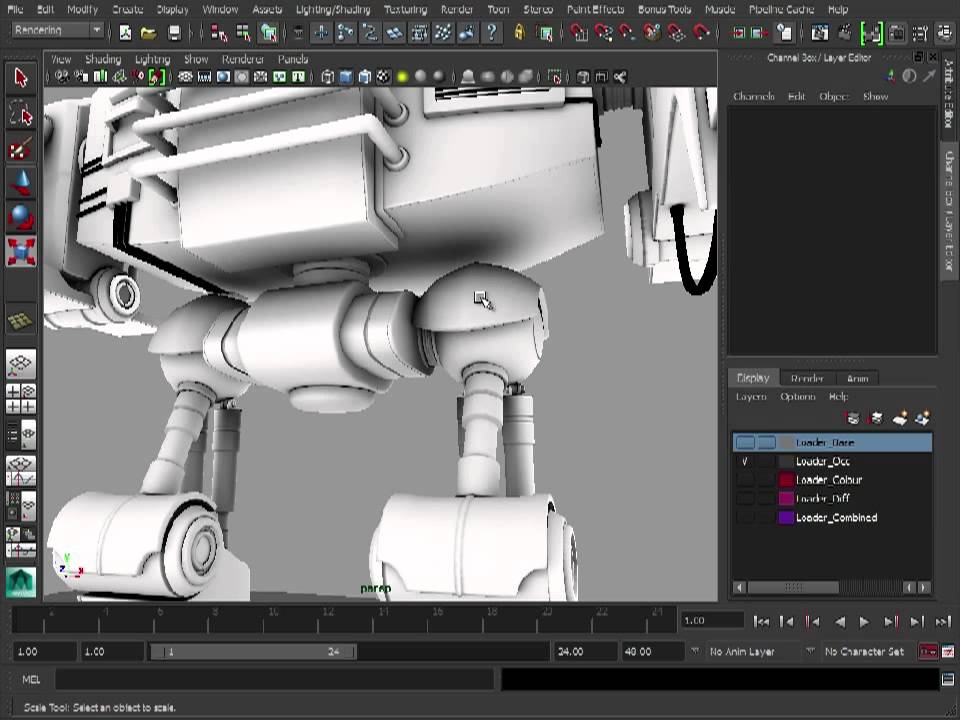The image size is (960, 720).
Task: Enable smooth shade all cube icon
Action: pyautogui.click(x=346, y=77)
